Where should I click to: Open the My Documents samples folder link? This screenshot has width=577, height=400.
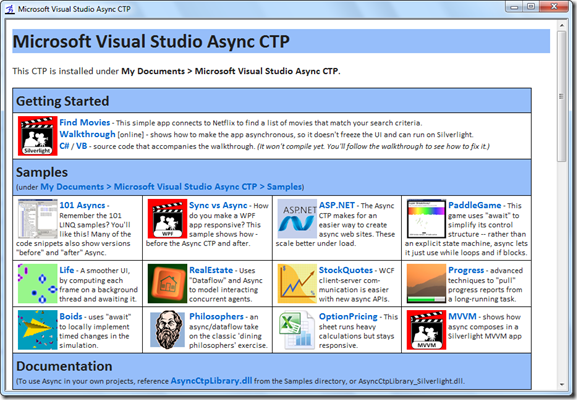click(x=171, y=187)
